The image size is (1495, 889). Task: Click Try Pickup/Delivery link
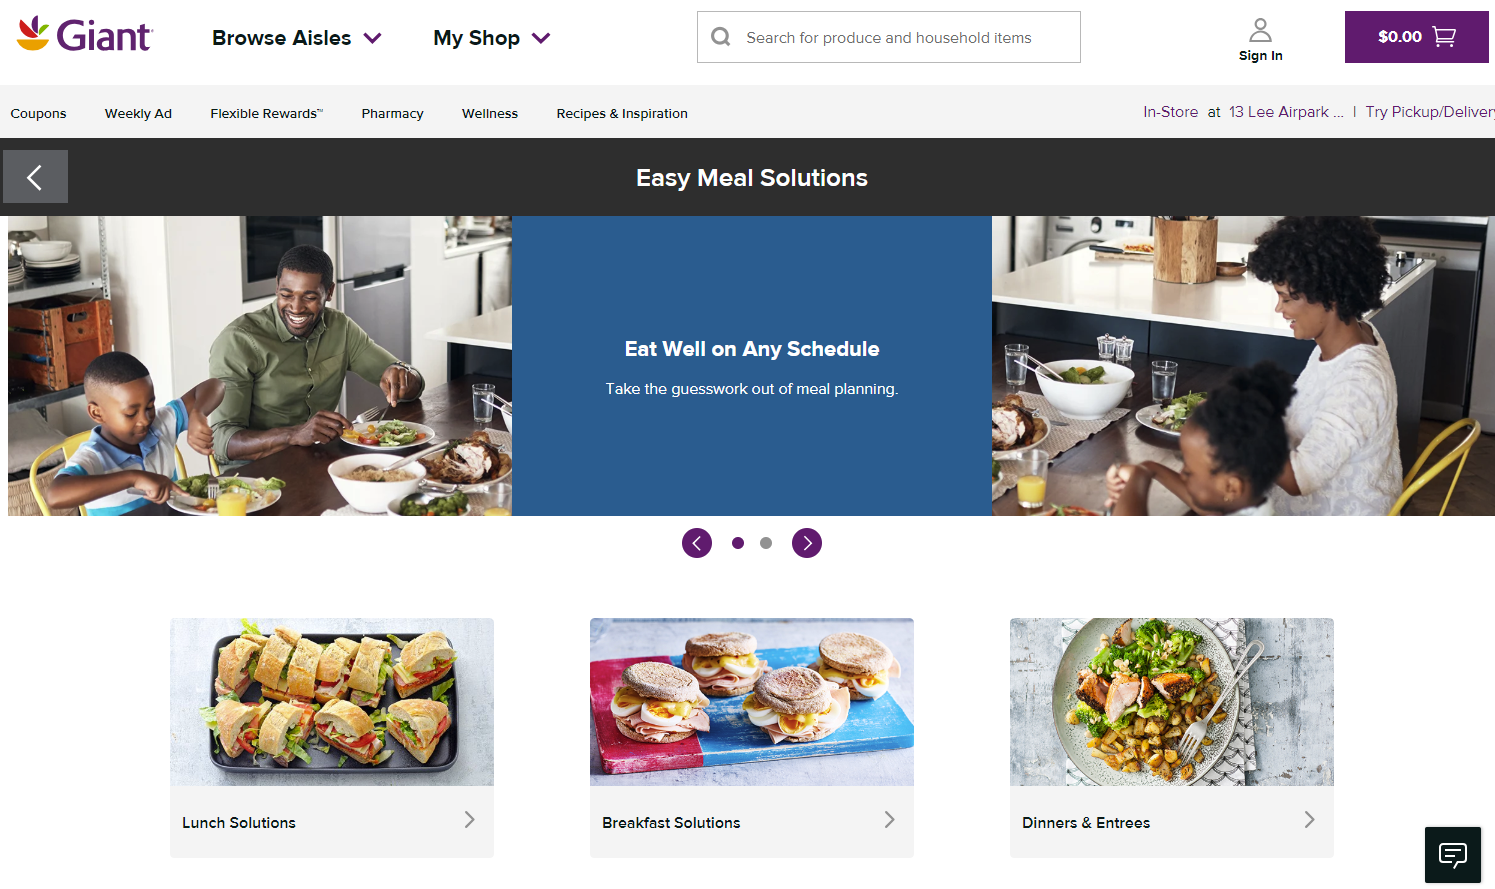click(x=1430, y=112)
